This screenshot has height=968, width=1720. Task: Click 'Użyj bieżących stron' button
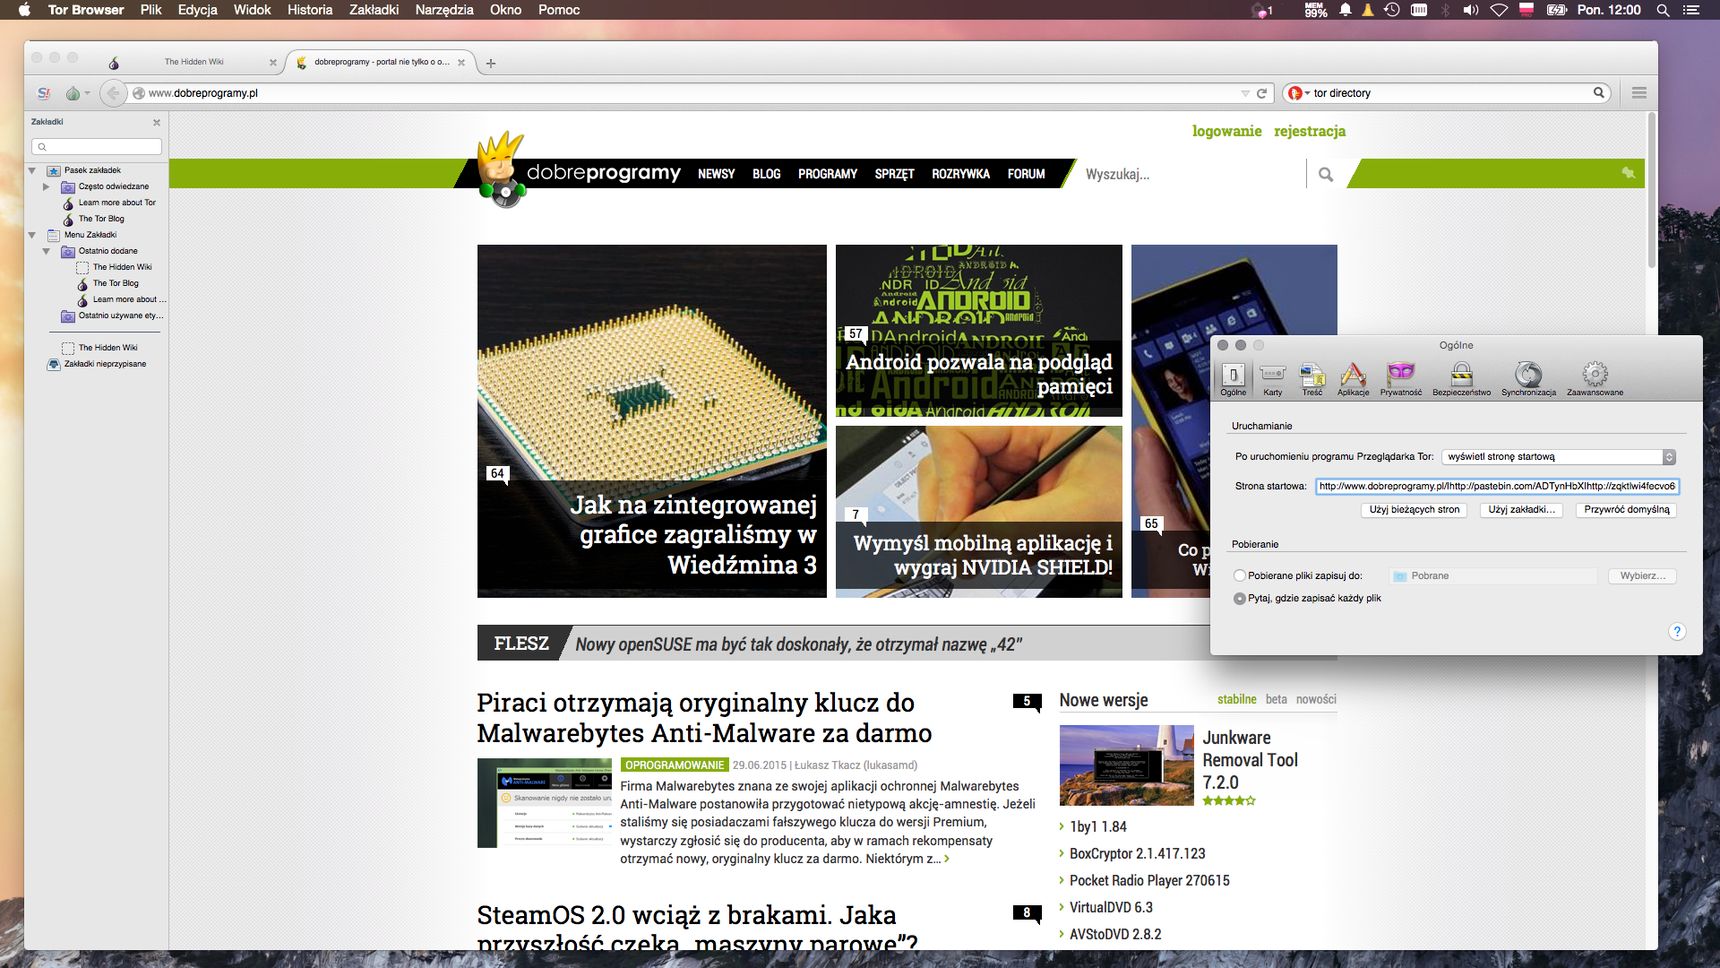tap(1414, 510)
